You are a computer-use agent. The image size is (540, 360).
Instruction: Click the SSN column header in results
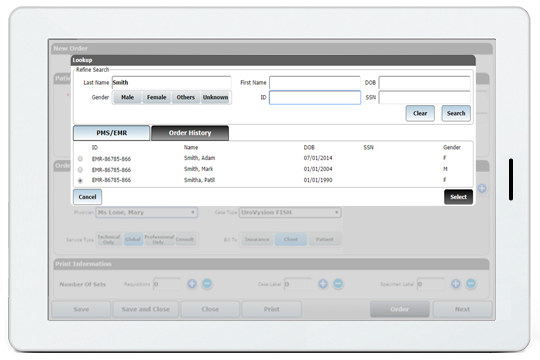tap(368, 147)
